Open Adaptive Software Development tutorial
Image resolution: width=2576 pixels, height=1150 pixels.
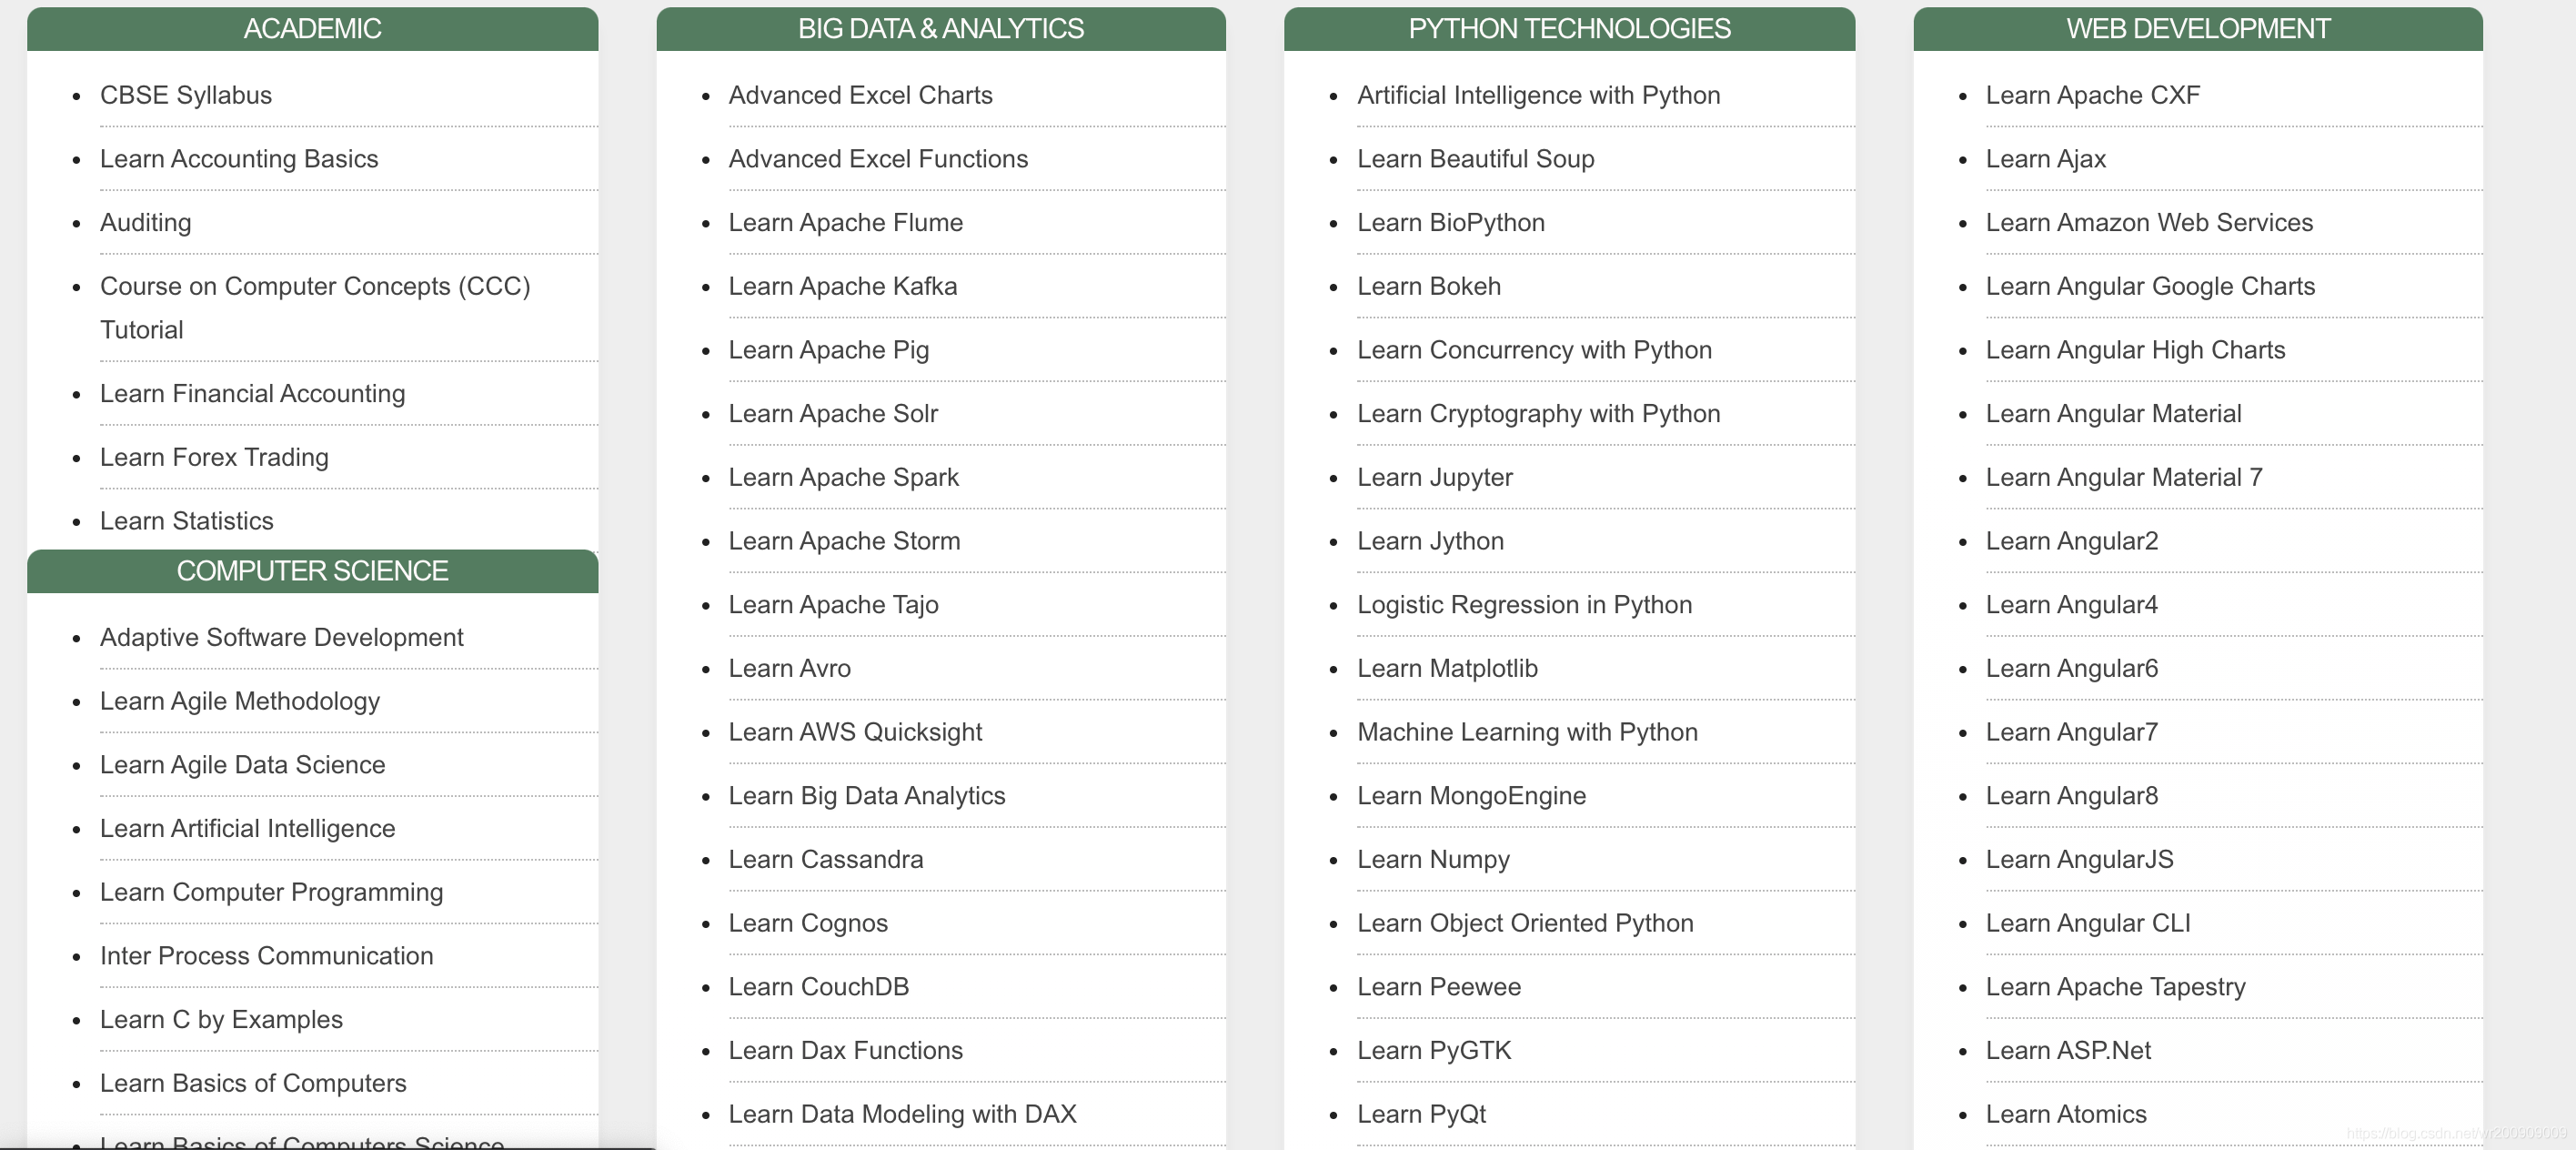point(281,637)
